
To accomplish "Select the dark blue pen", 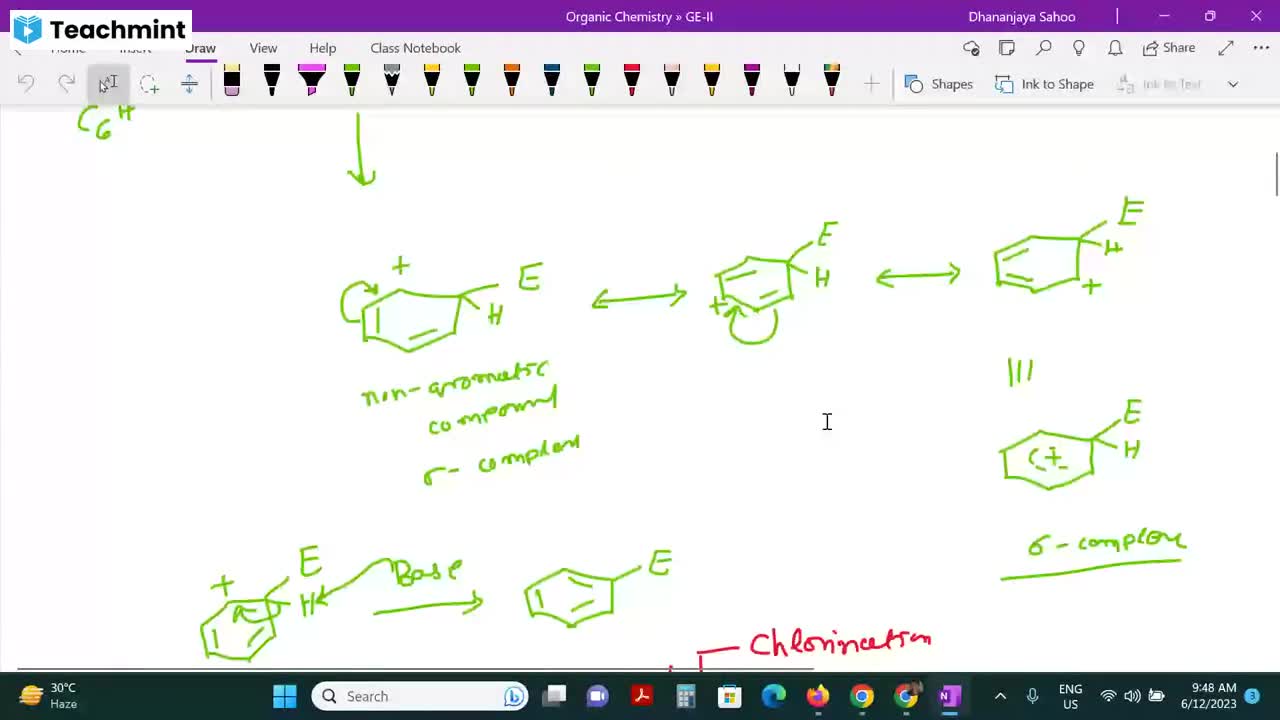I will tap(552, 81).
